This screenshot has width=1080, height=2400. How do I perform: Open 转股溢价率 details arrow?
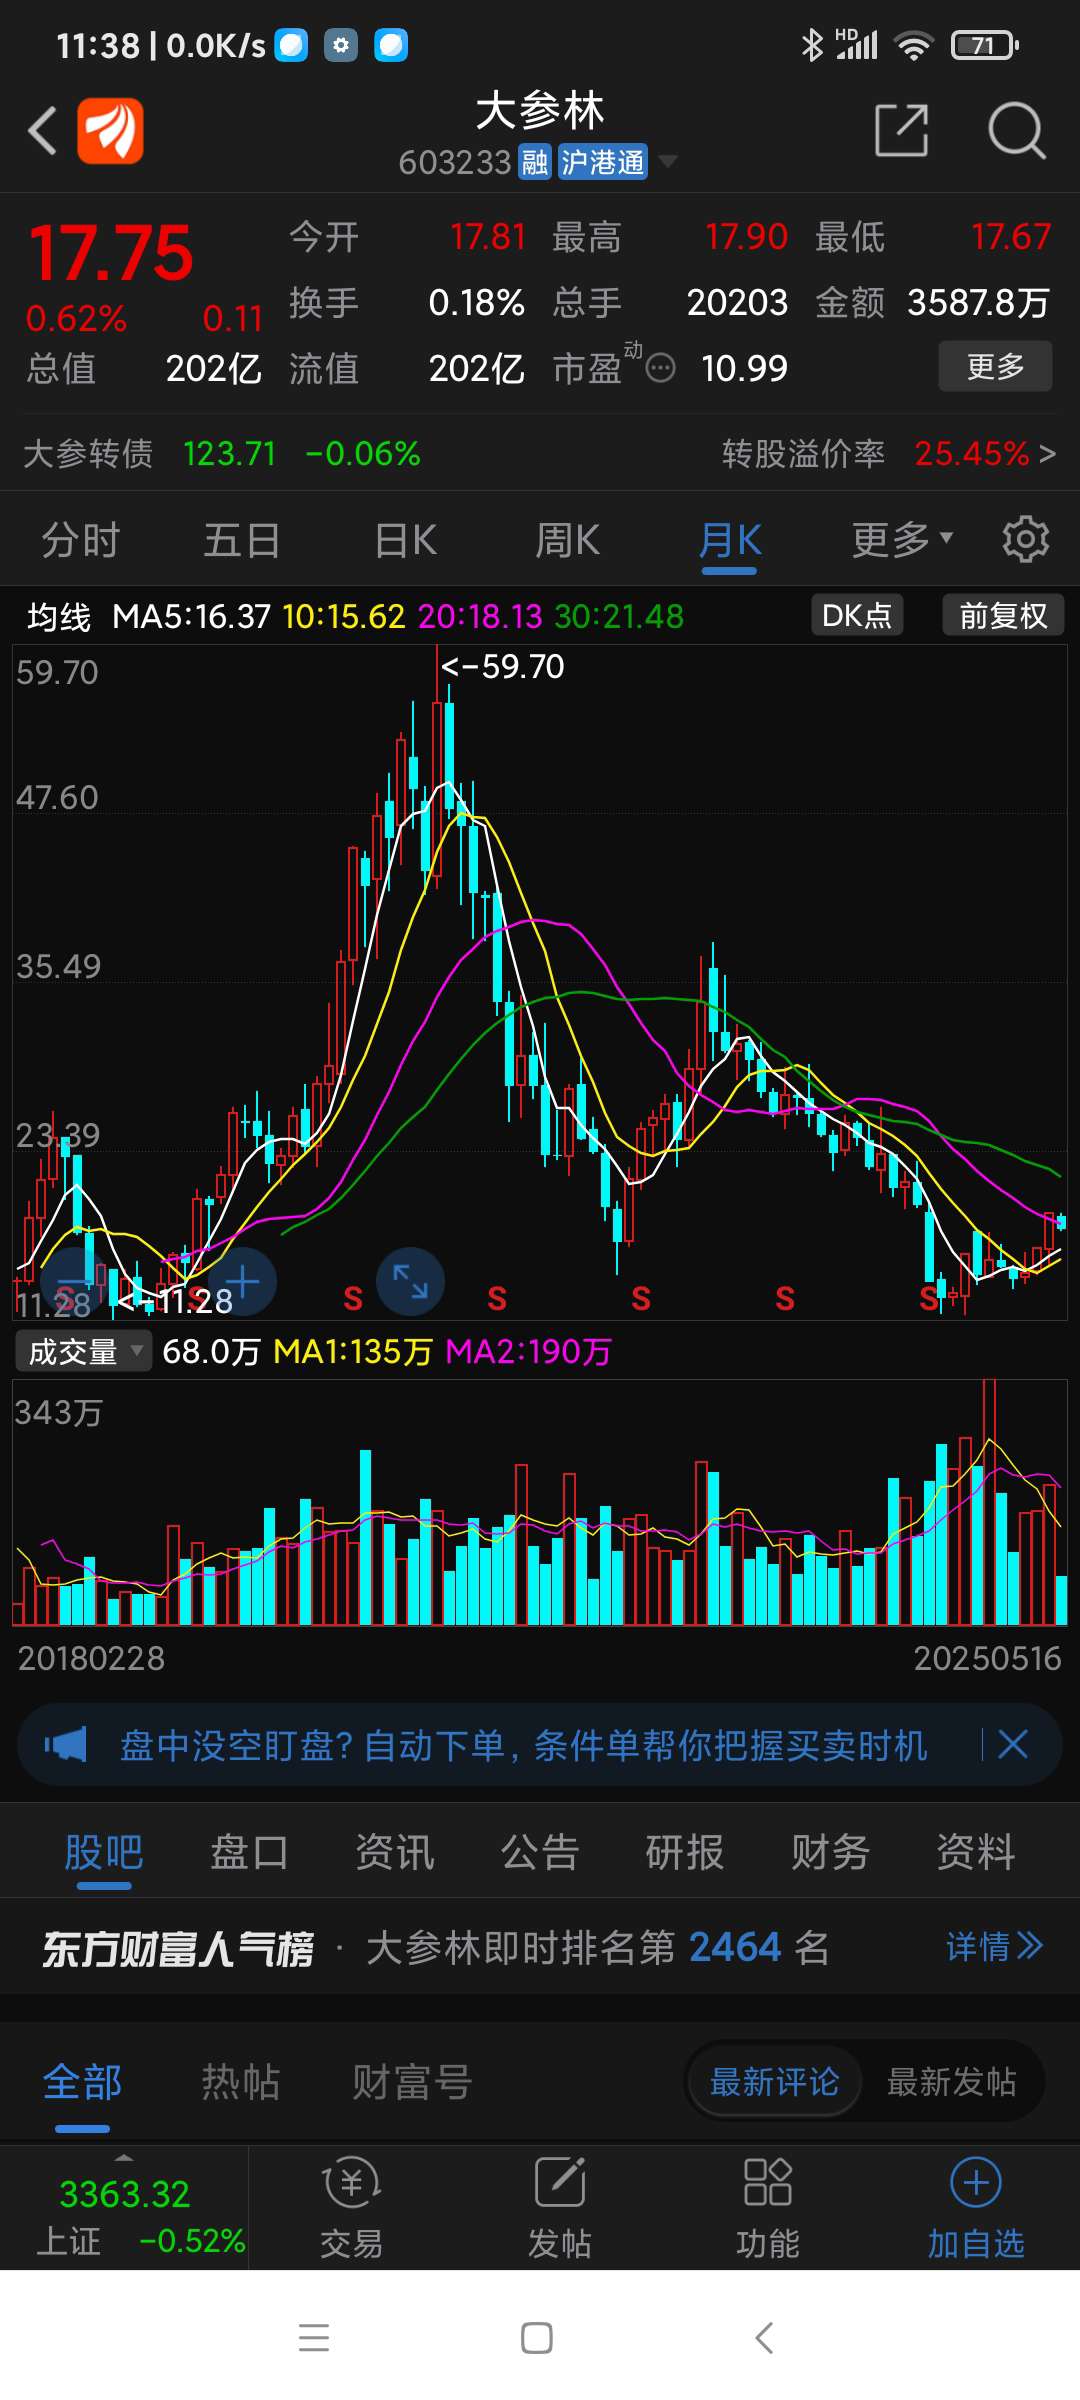click(1047, 454)
